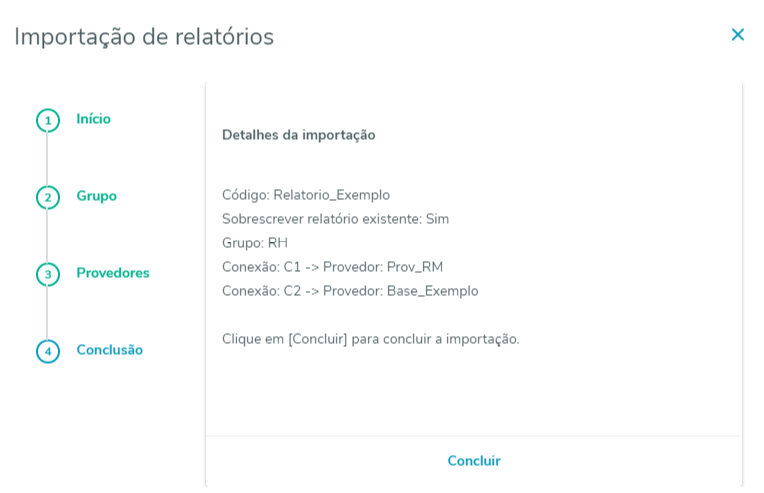Click the Grupo: RH detail line

[255, 243]
